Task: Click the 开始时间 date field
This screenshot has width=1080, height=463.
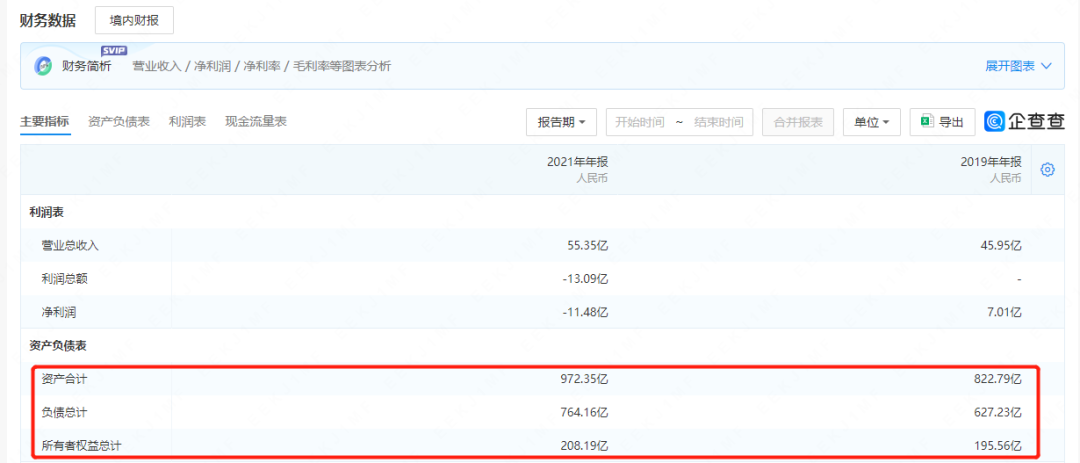Action: point(640,122)
